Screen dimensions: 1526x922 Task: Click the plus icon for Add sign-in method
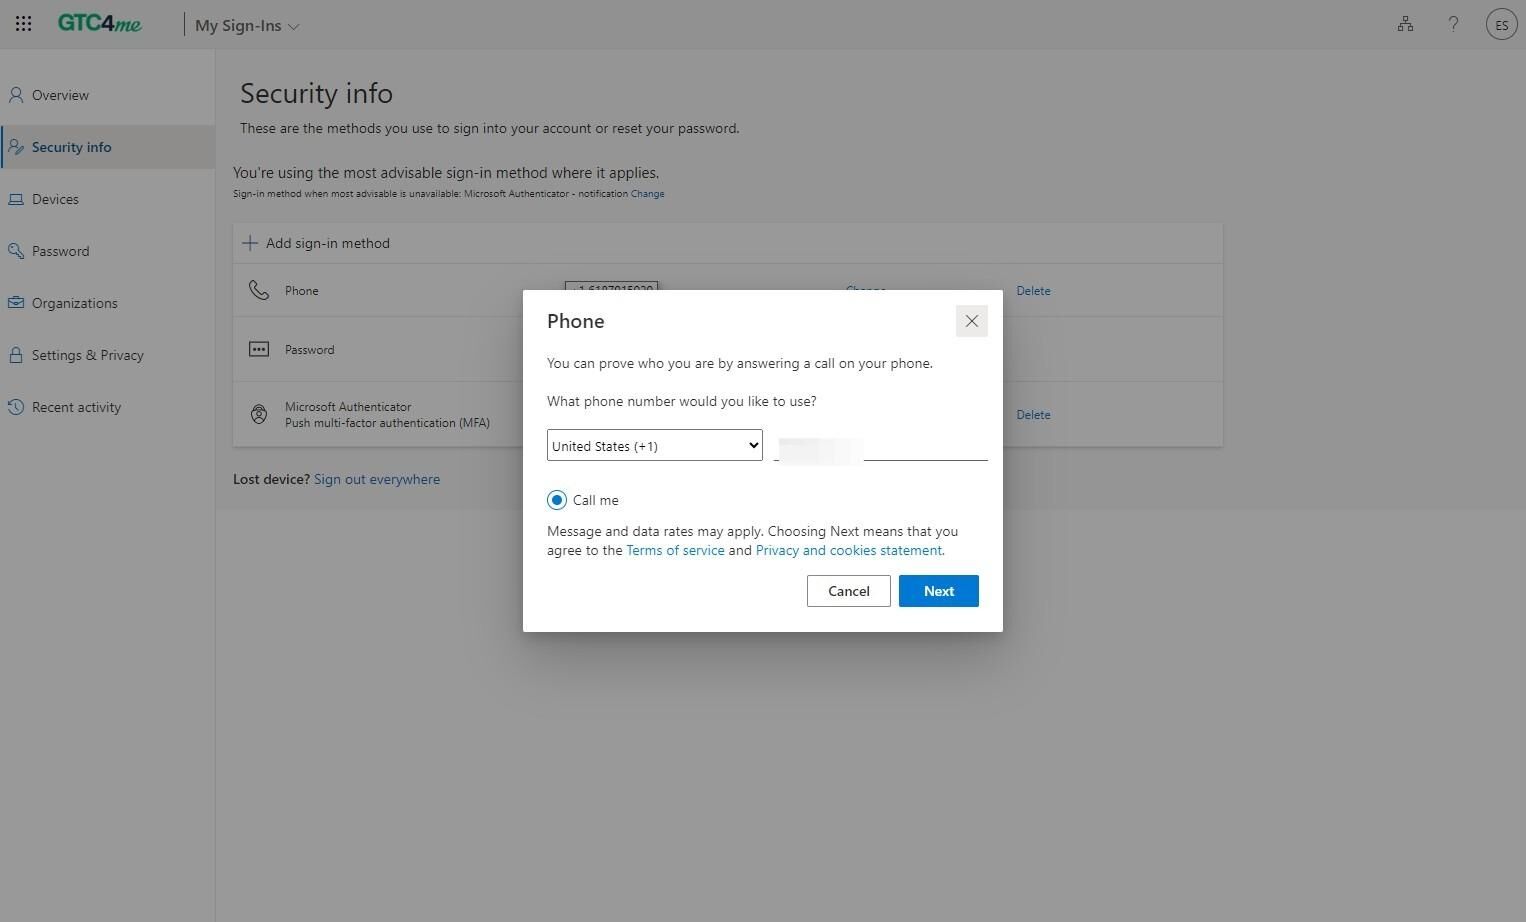(x=250, y=243)
